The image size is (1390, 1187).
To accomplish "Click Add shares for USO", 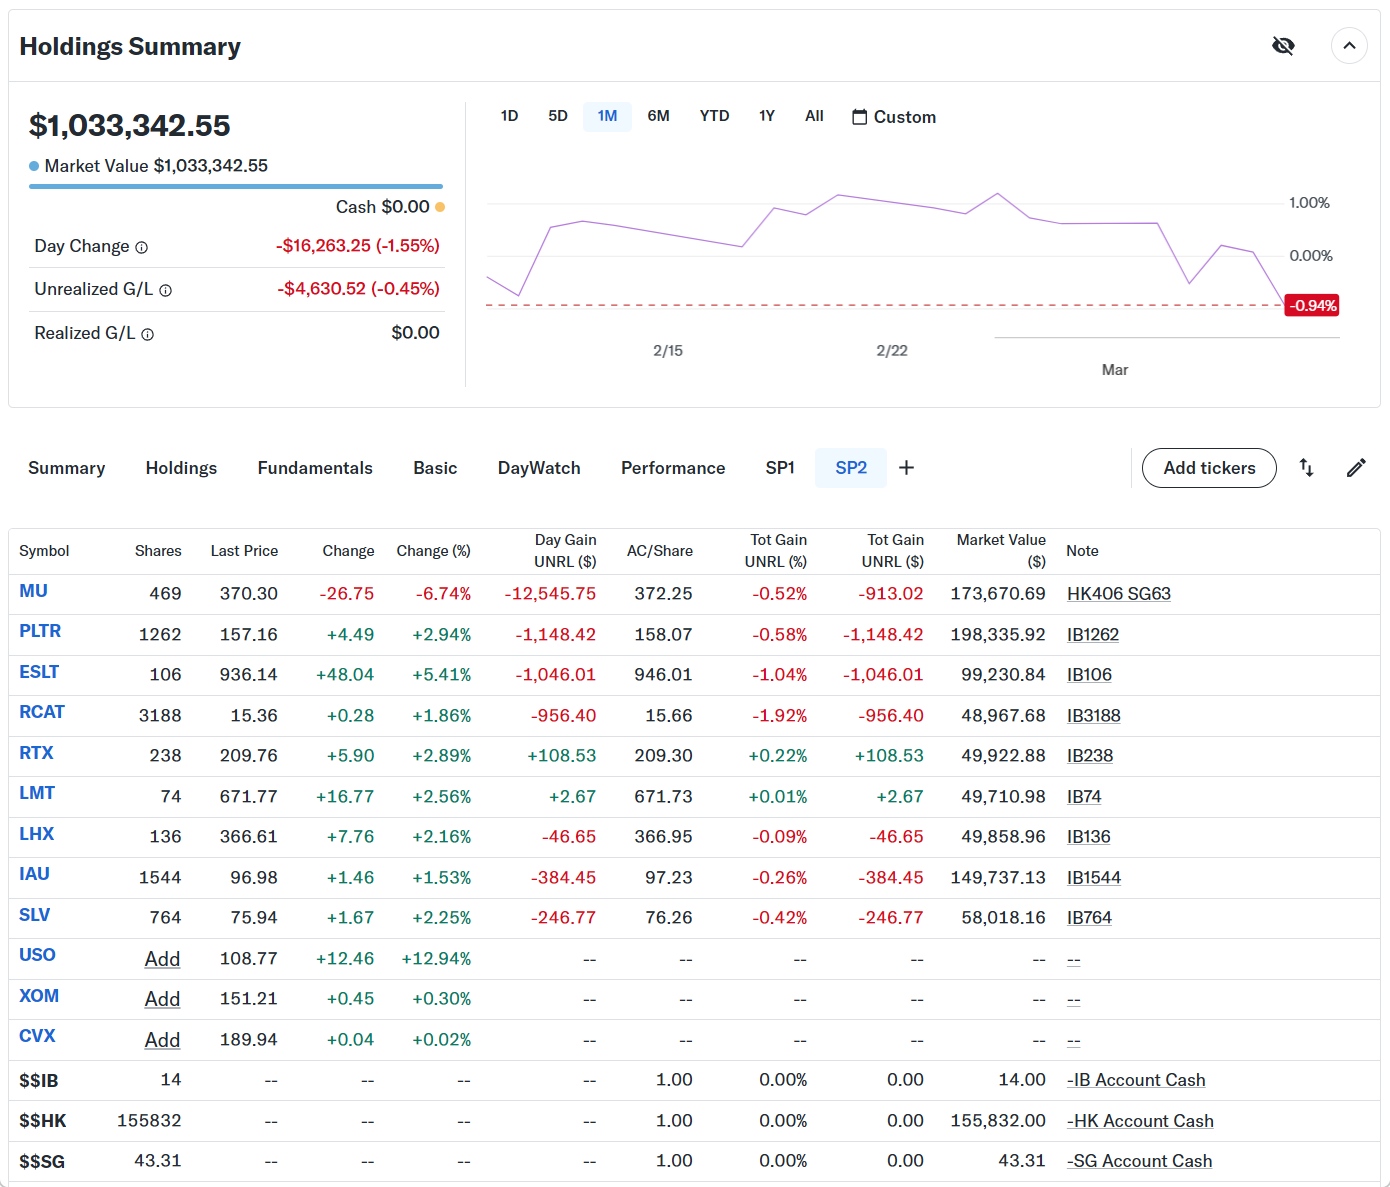I will pos(162,959).
